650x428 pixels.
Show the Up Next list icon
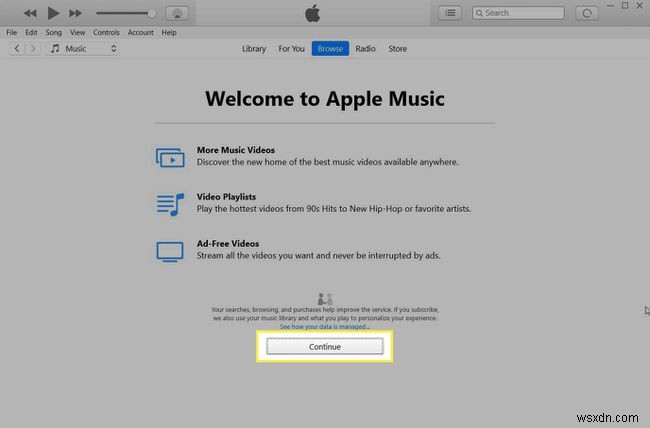point(450,13)
